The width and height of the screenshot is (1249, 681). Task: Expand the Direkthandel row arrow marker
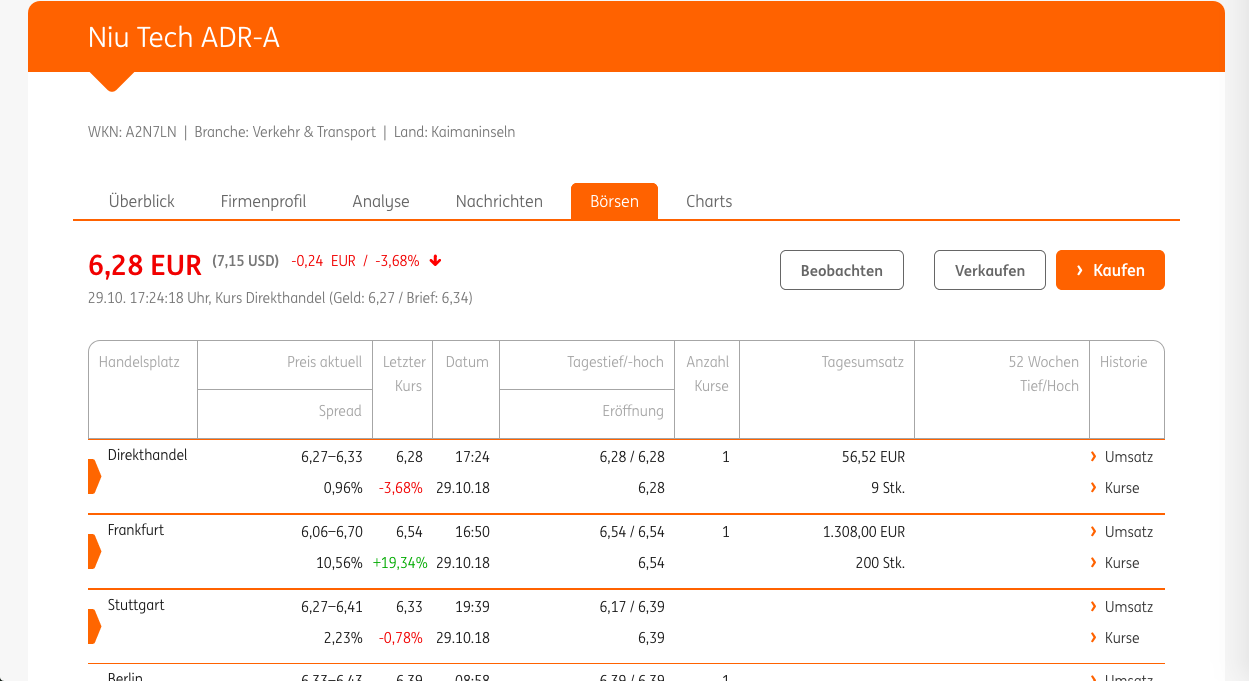[95, 476]
